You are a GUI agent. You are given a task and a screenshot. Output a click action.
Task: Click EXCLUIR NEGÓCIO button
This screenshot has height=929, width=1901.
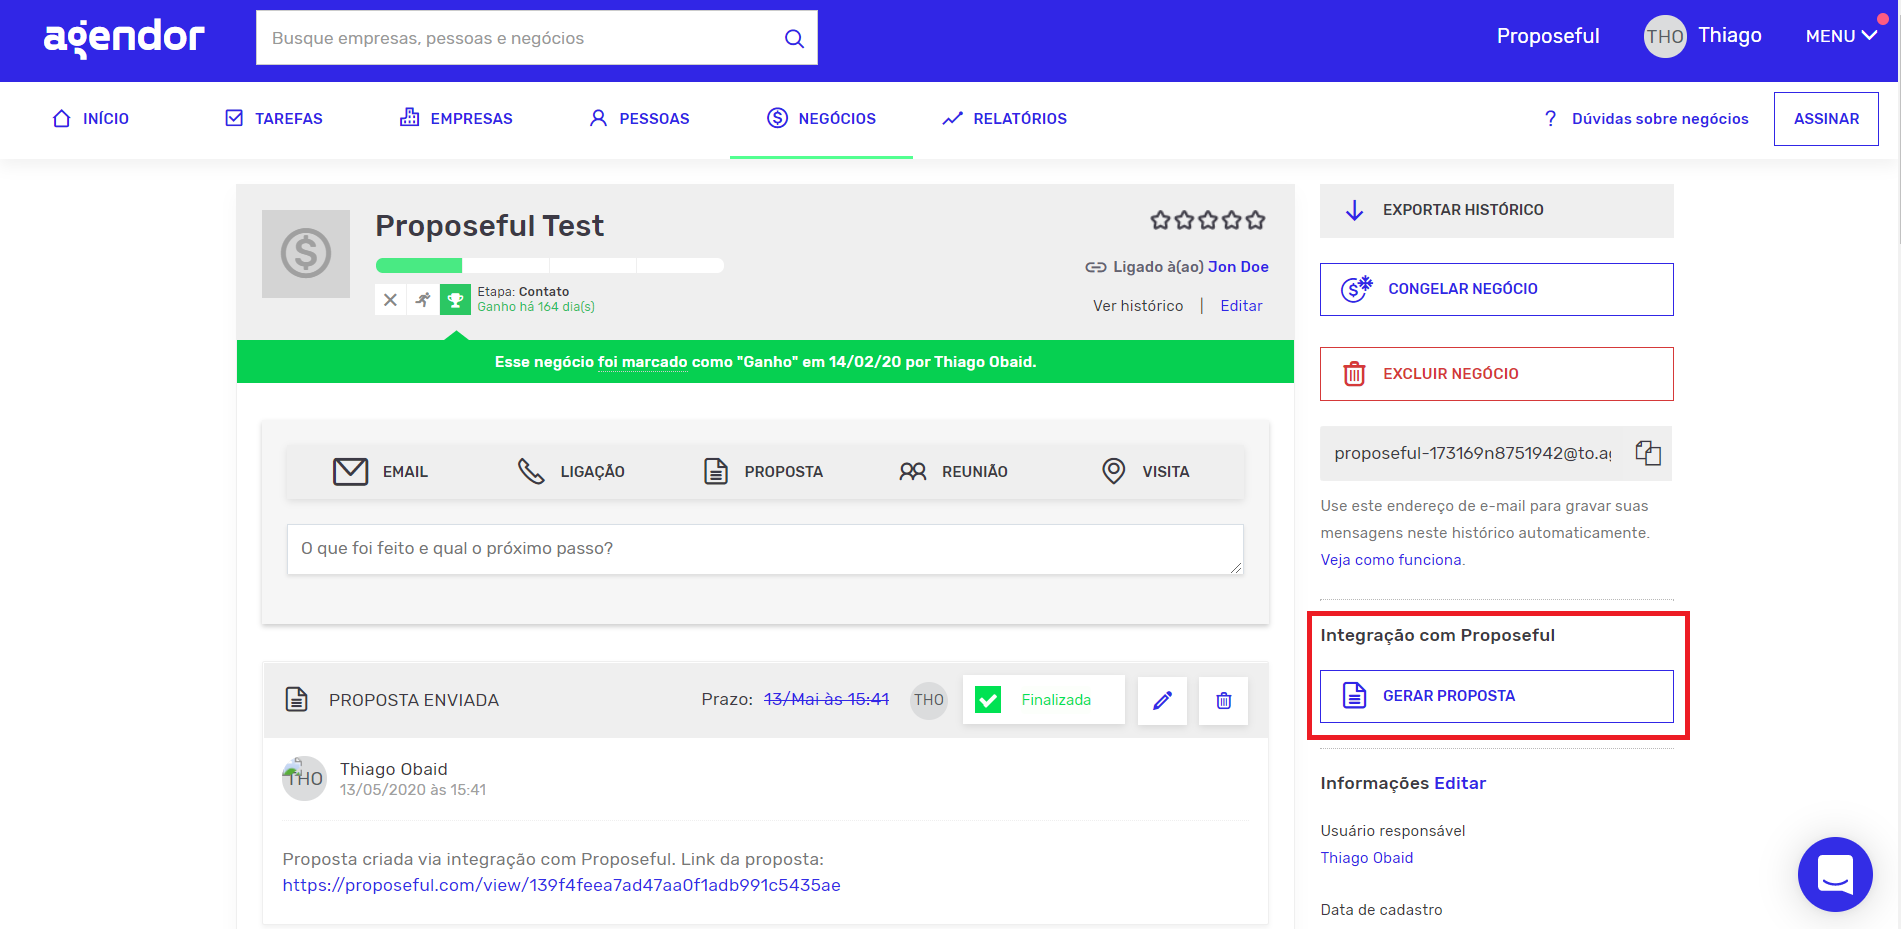pos(1496,374)
